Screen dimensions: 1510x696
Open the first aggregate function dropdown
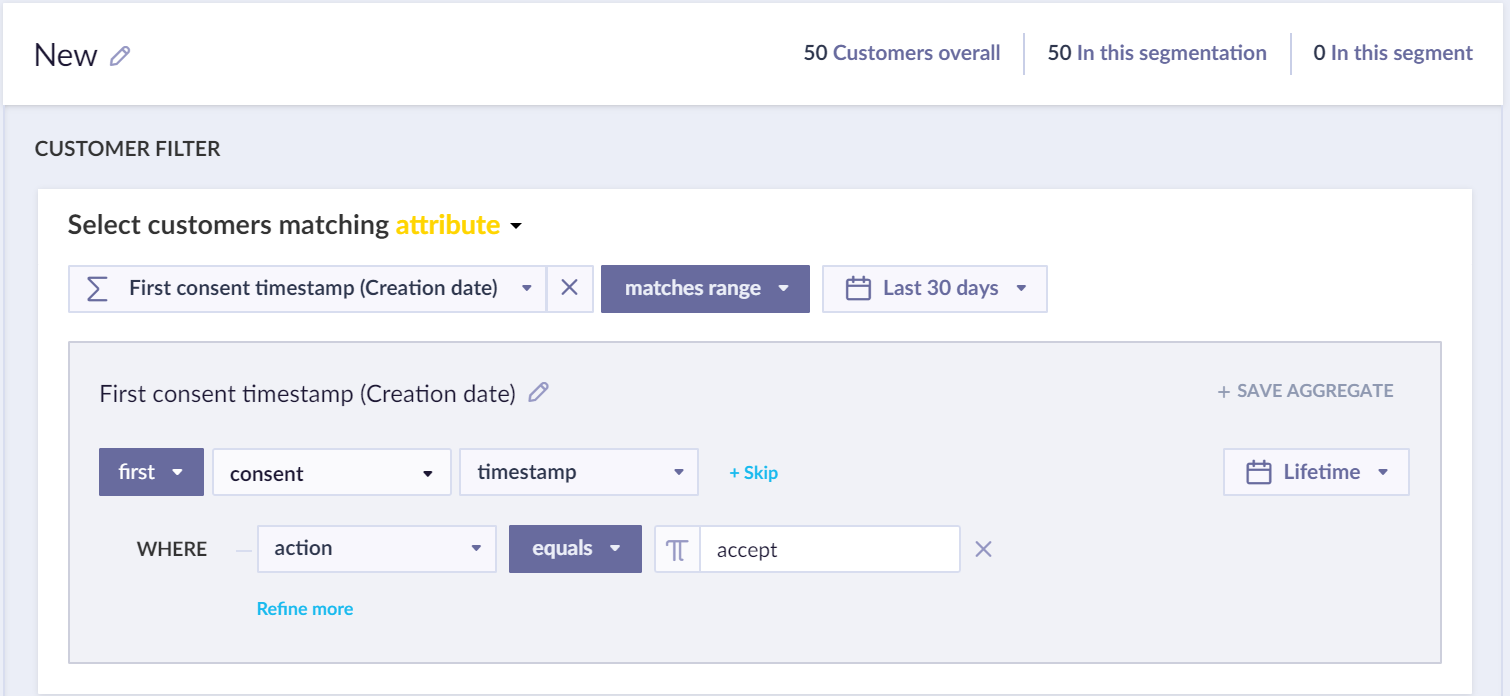point(151,472)
